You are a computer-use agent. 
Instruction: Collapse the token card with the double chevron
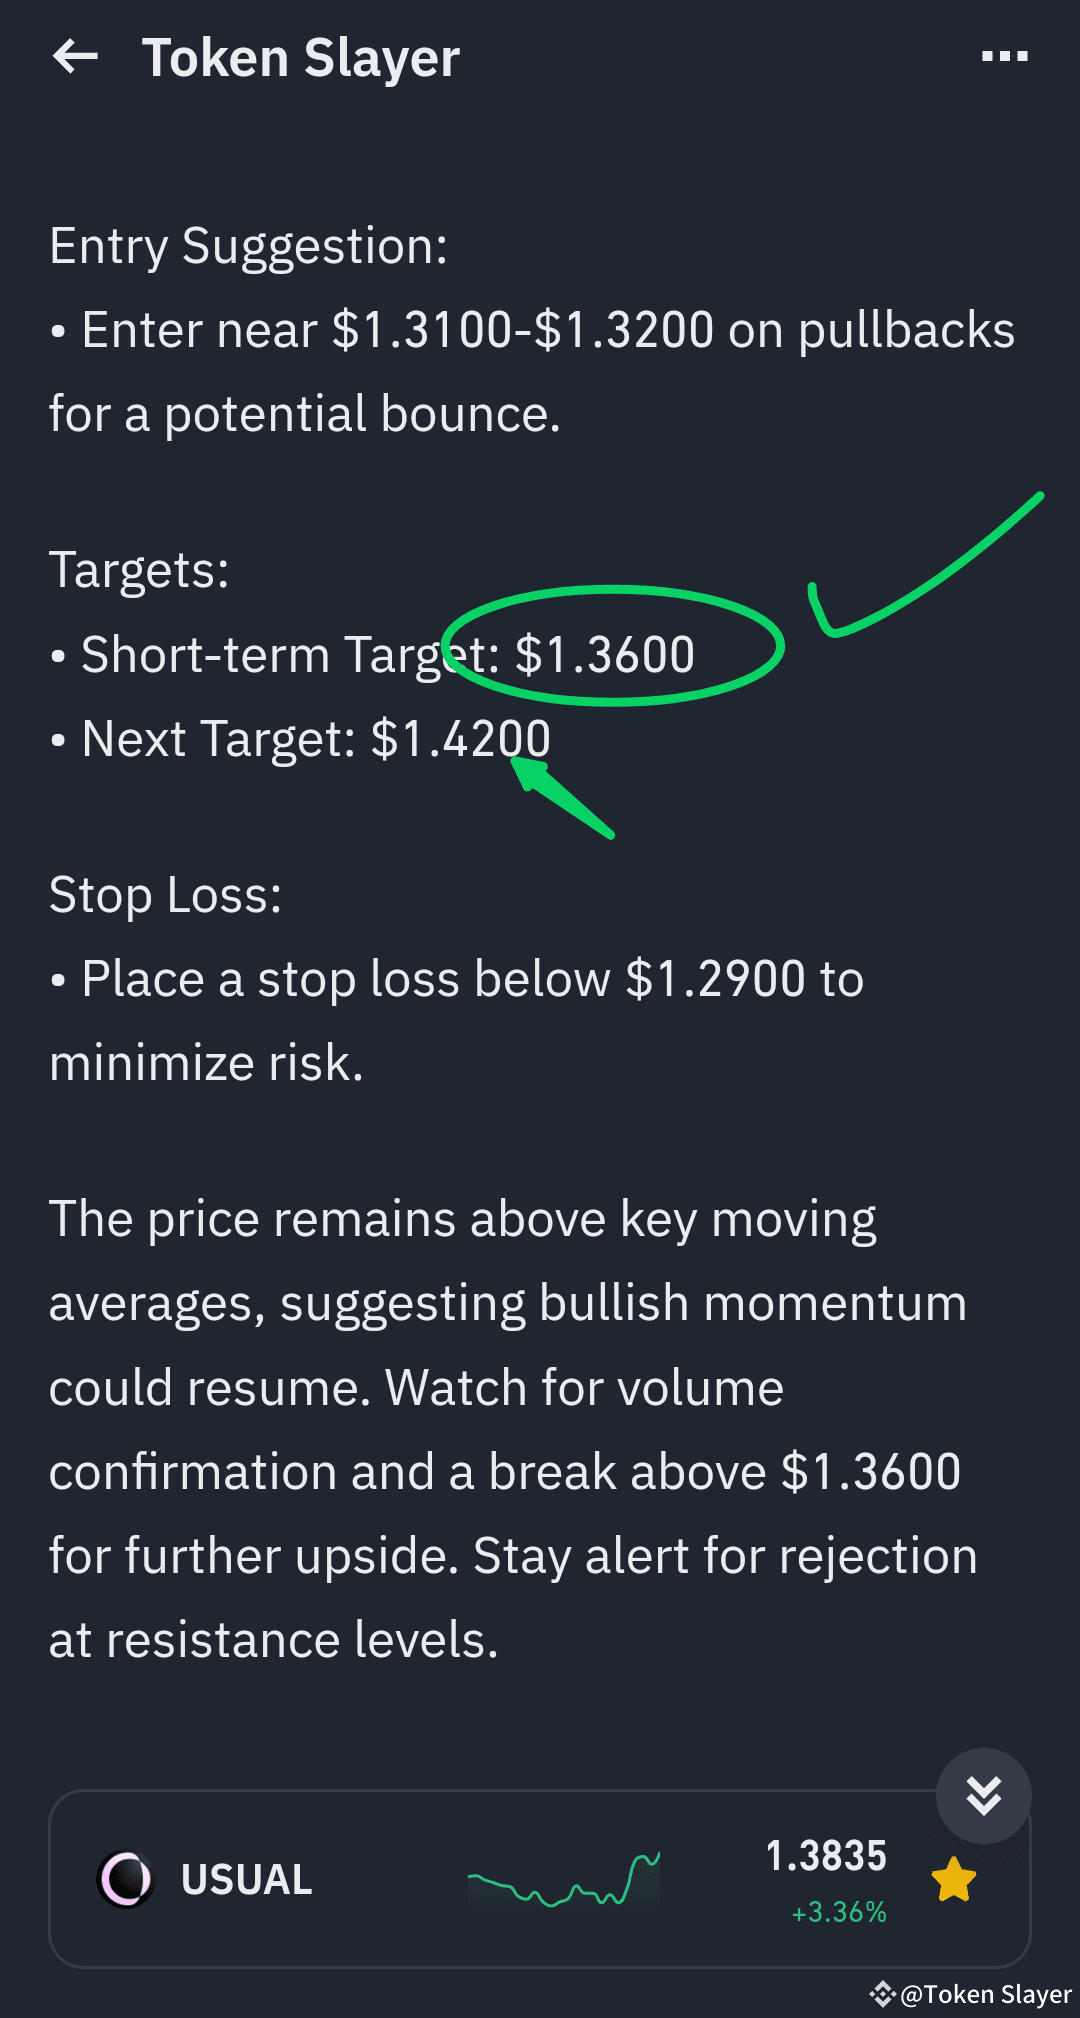tap(984, 1793)
